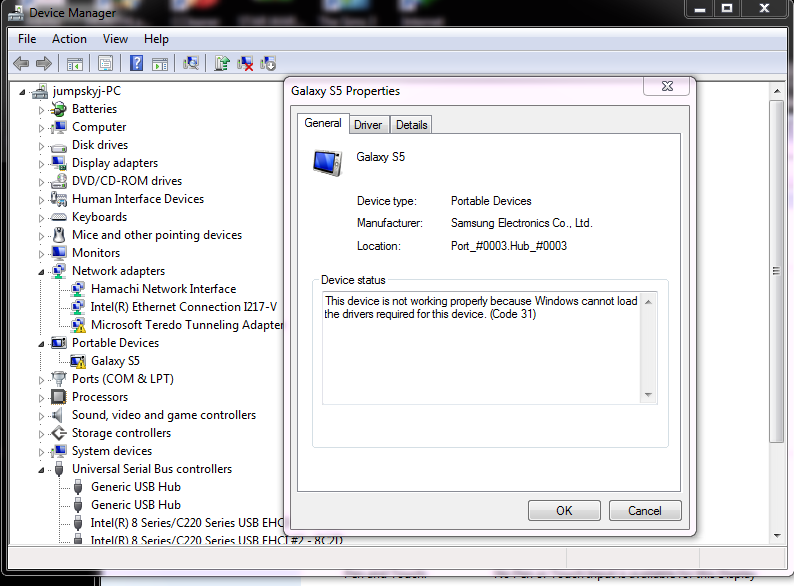
Task: Collapse the Network adapters node
Action: [42, 272]
